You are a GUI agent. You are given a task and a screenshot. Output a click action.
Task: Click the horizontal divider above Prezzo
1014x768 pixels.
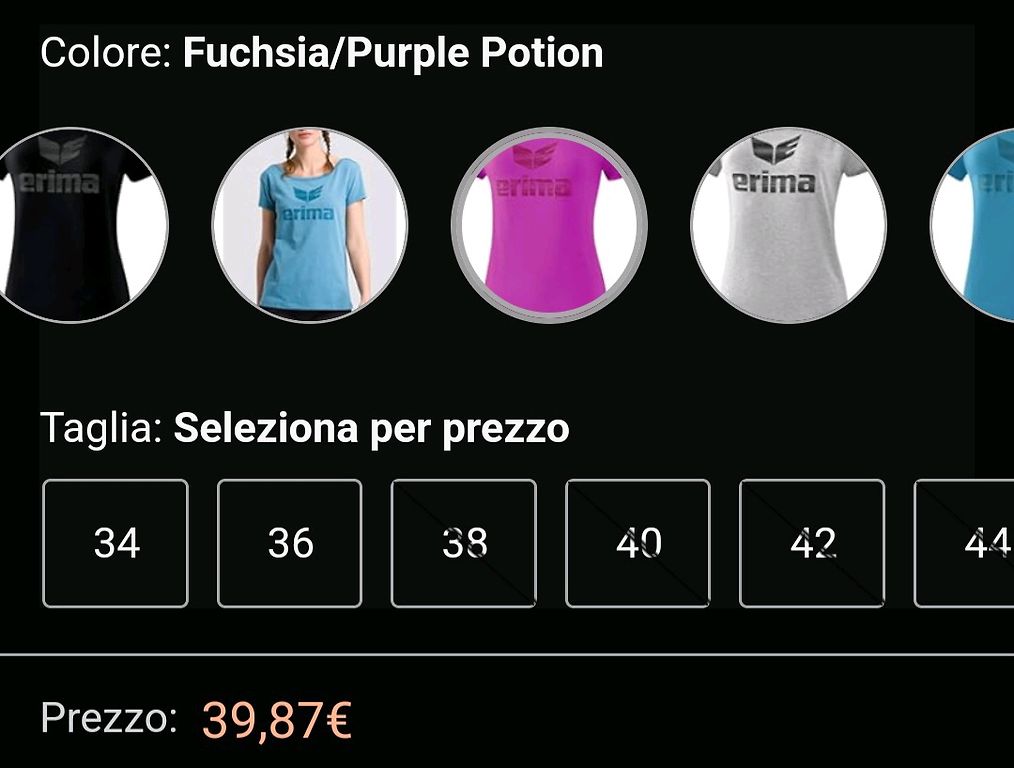tap(507, 654)
